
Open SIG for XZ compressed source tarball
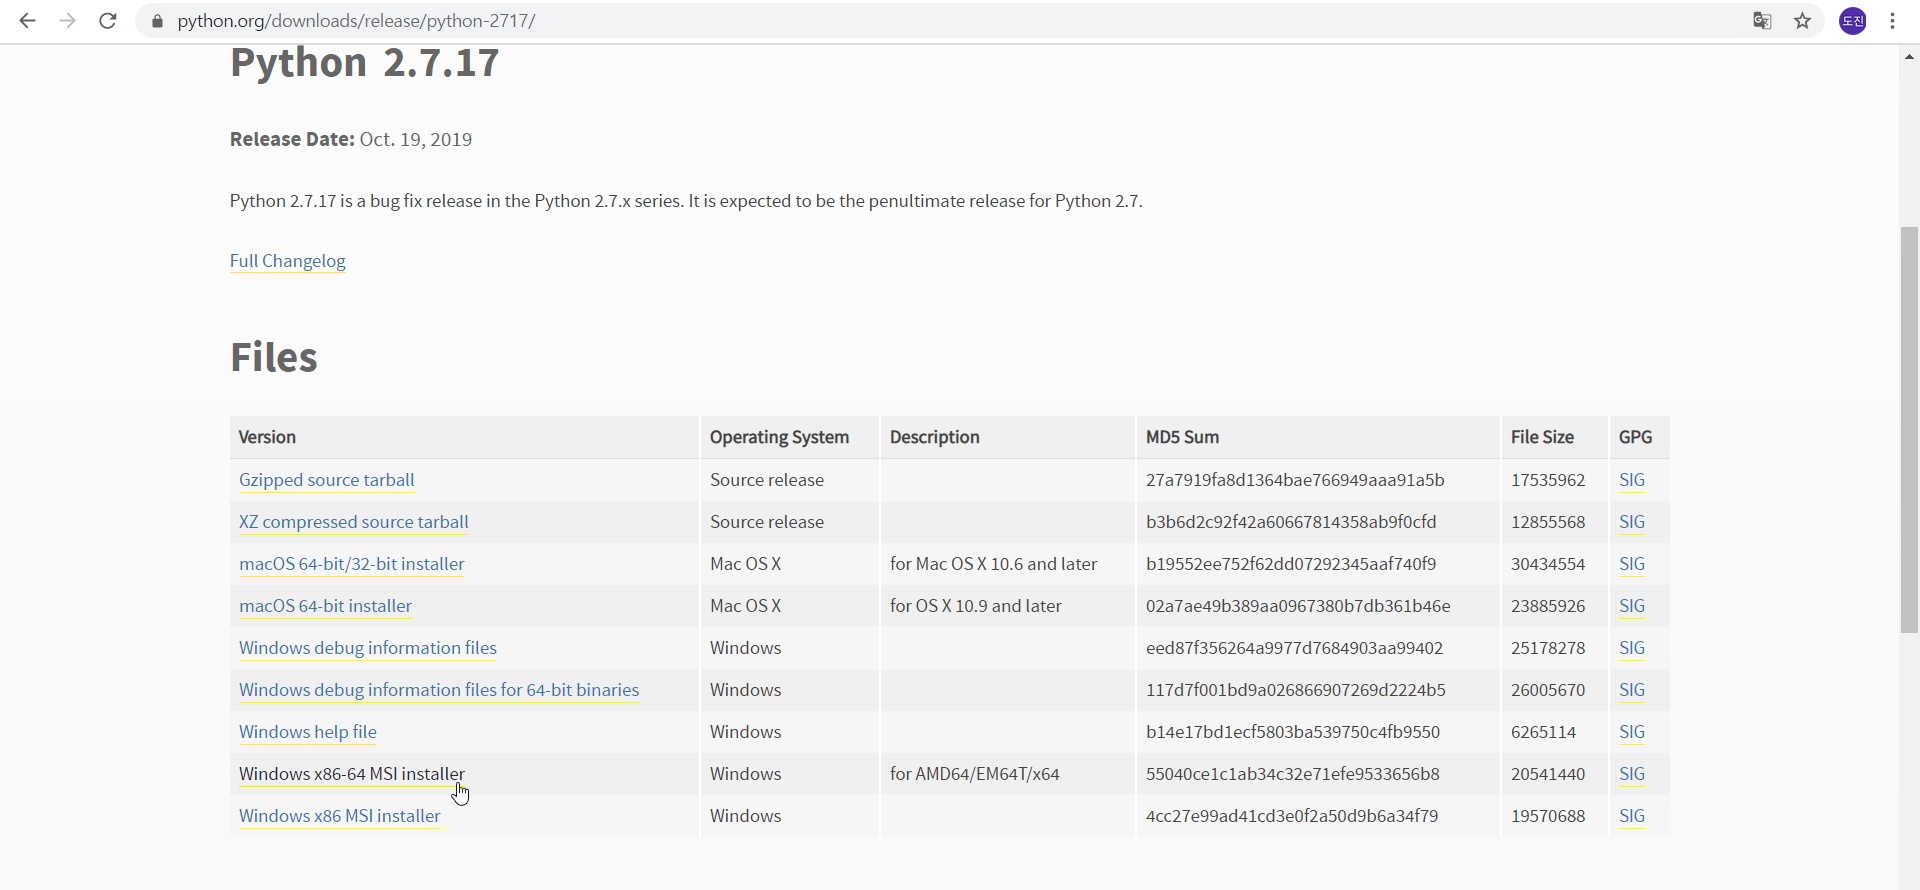(x=1632, y=522)
